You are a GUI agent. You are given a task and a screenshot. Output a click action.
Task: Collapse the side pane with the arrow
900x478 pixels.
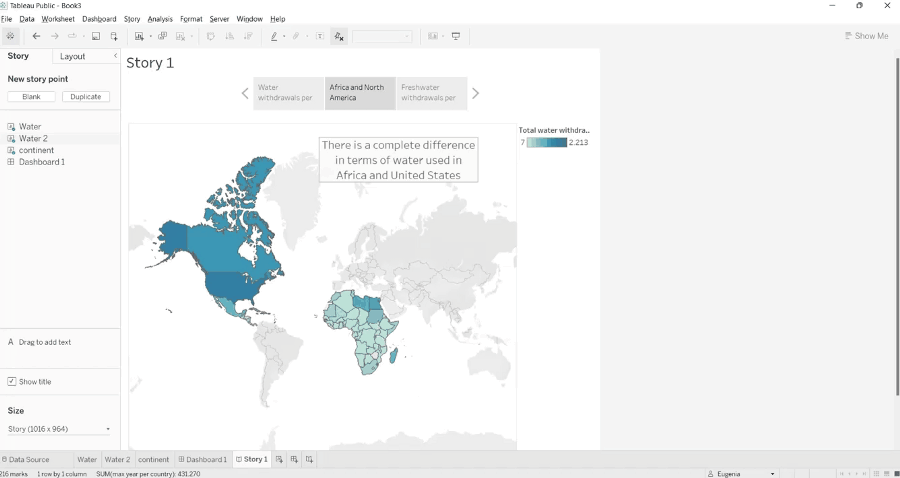pyautogui.click(x=115, y=56)
